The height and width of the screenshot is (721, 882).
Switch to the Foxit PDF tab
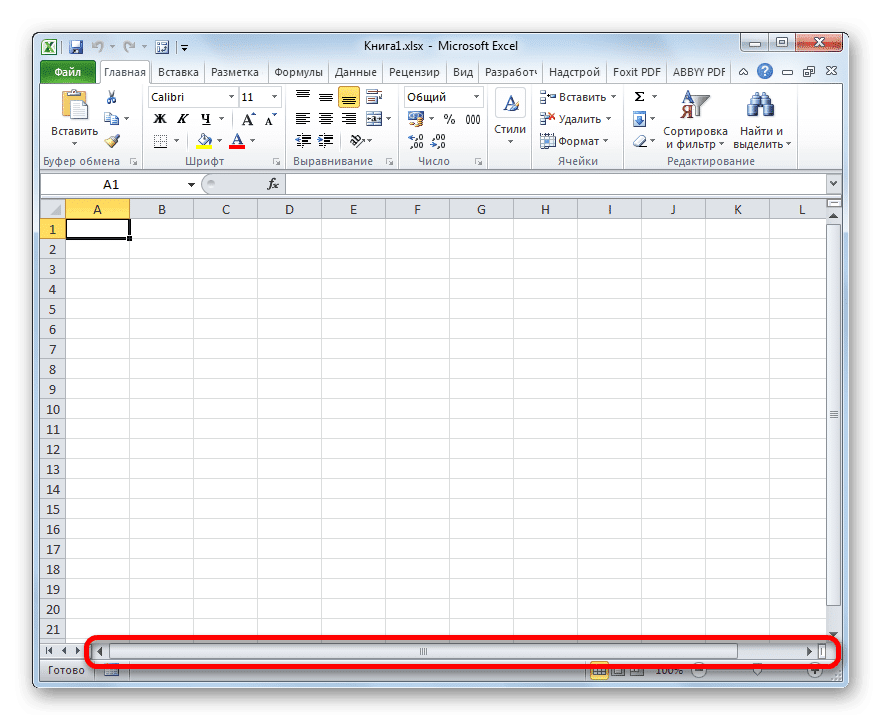(637, 72)
